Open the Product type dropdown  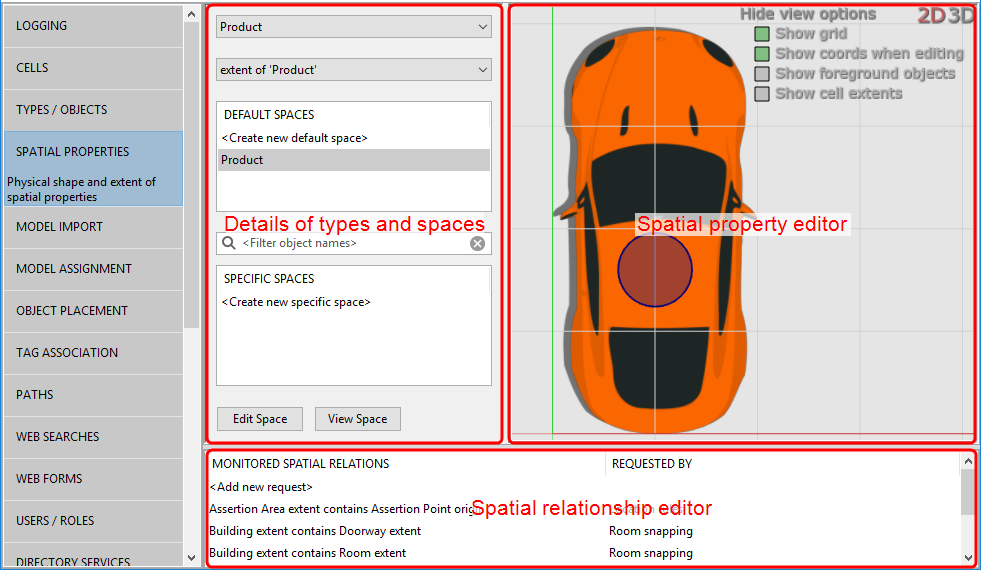pos(353,27)
